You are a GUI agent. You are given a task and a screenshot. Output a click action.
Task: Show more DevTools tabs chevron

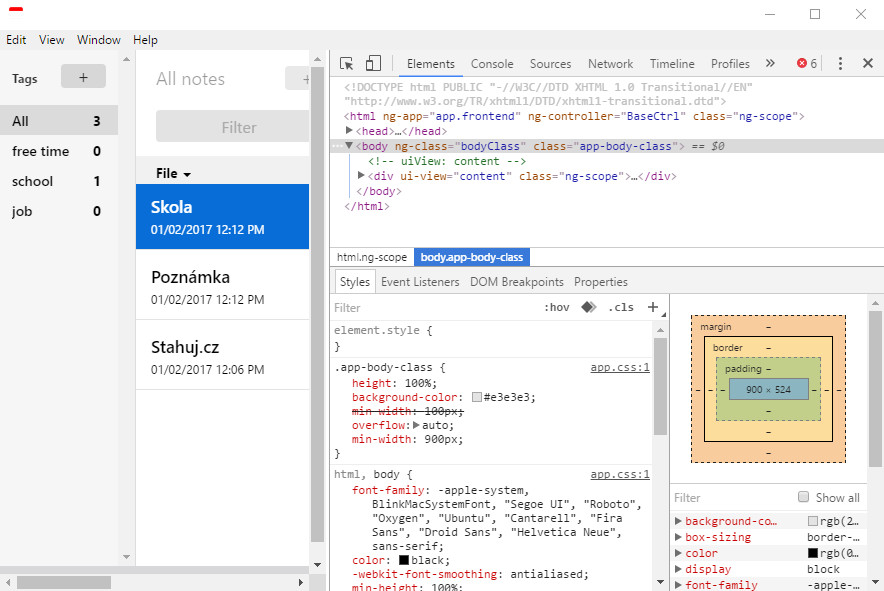(x=770, y=63)
